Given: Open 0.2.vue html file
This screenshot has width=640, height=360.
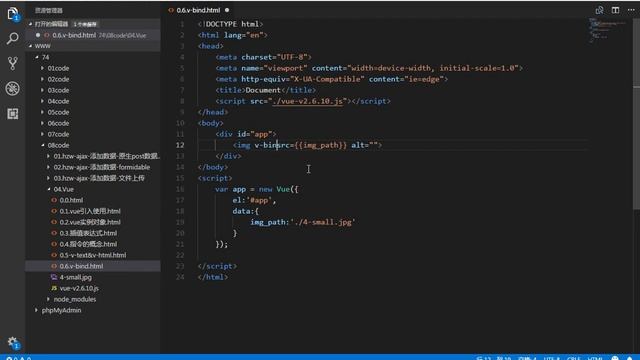Looking at the screenshot, I should pos(93,222).
